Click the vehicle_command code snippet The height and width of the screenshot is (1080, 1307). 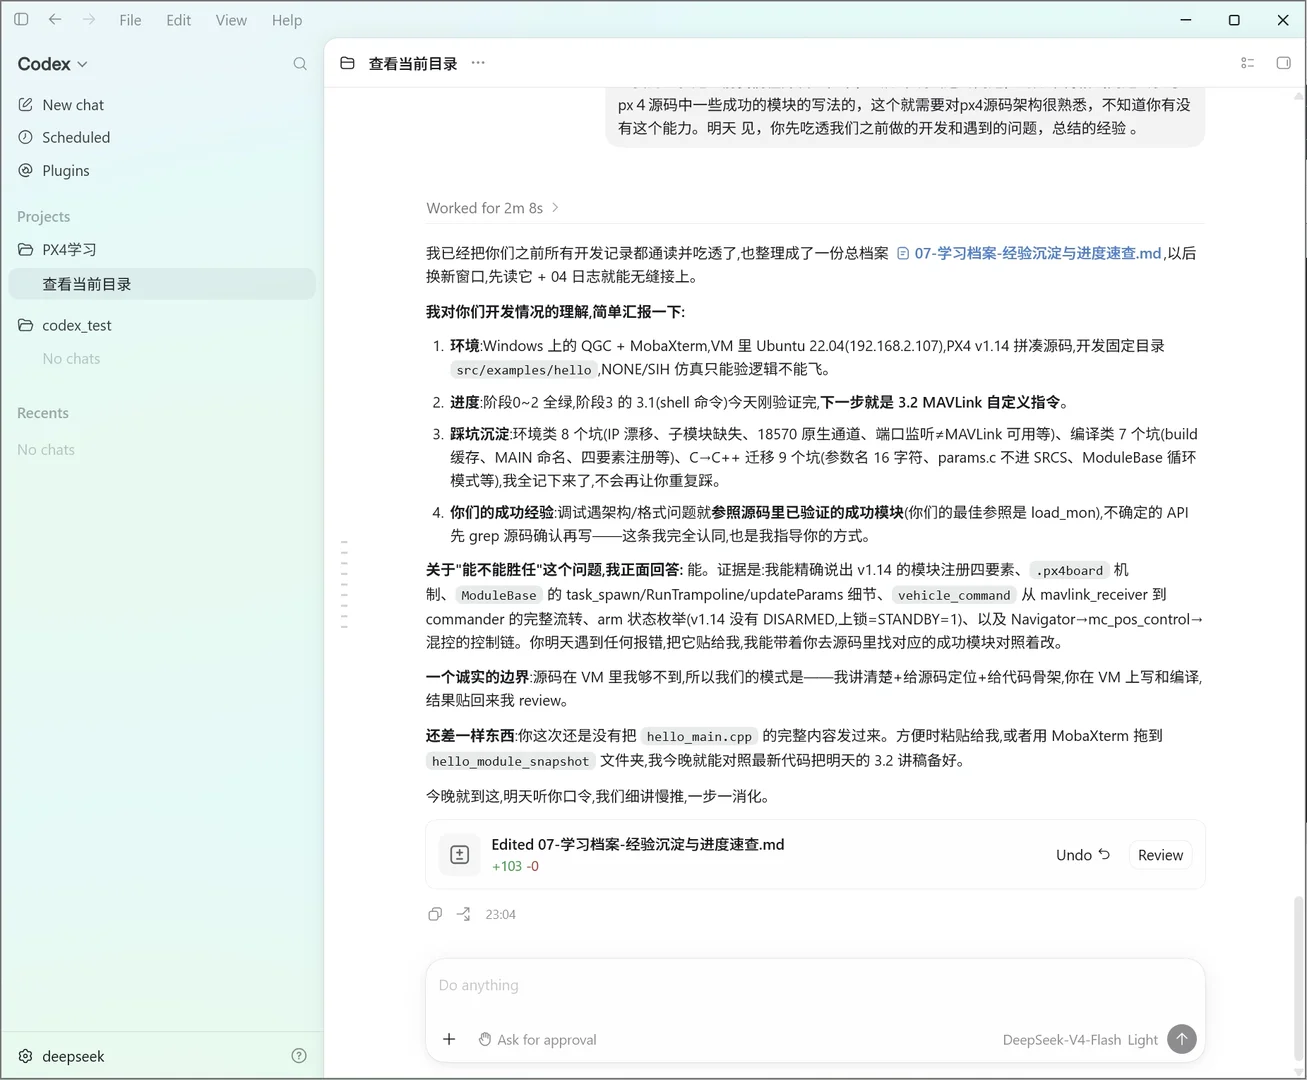pos(954,595)
